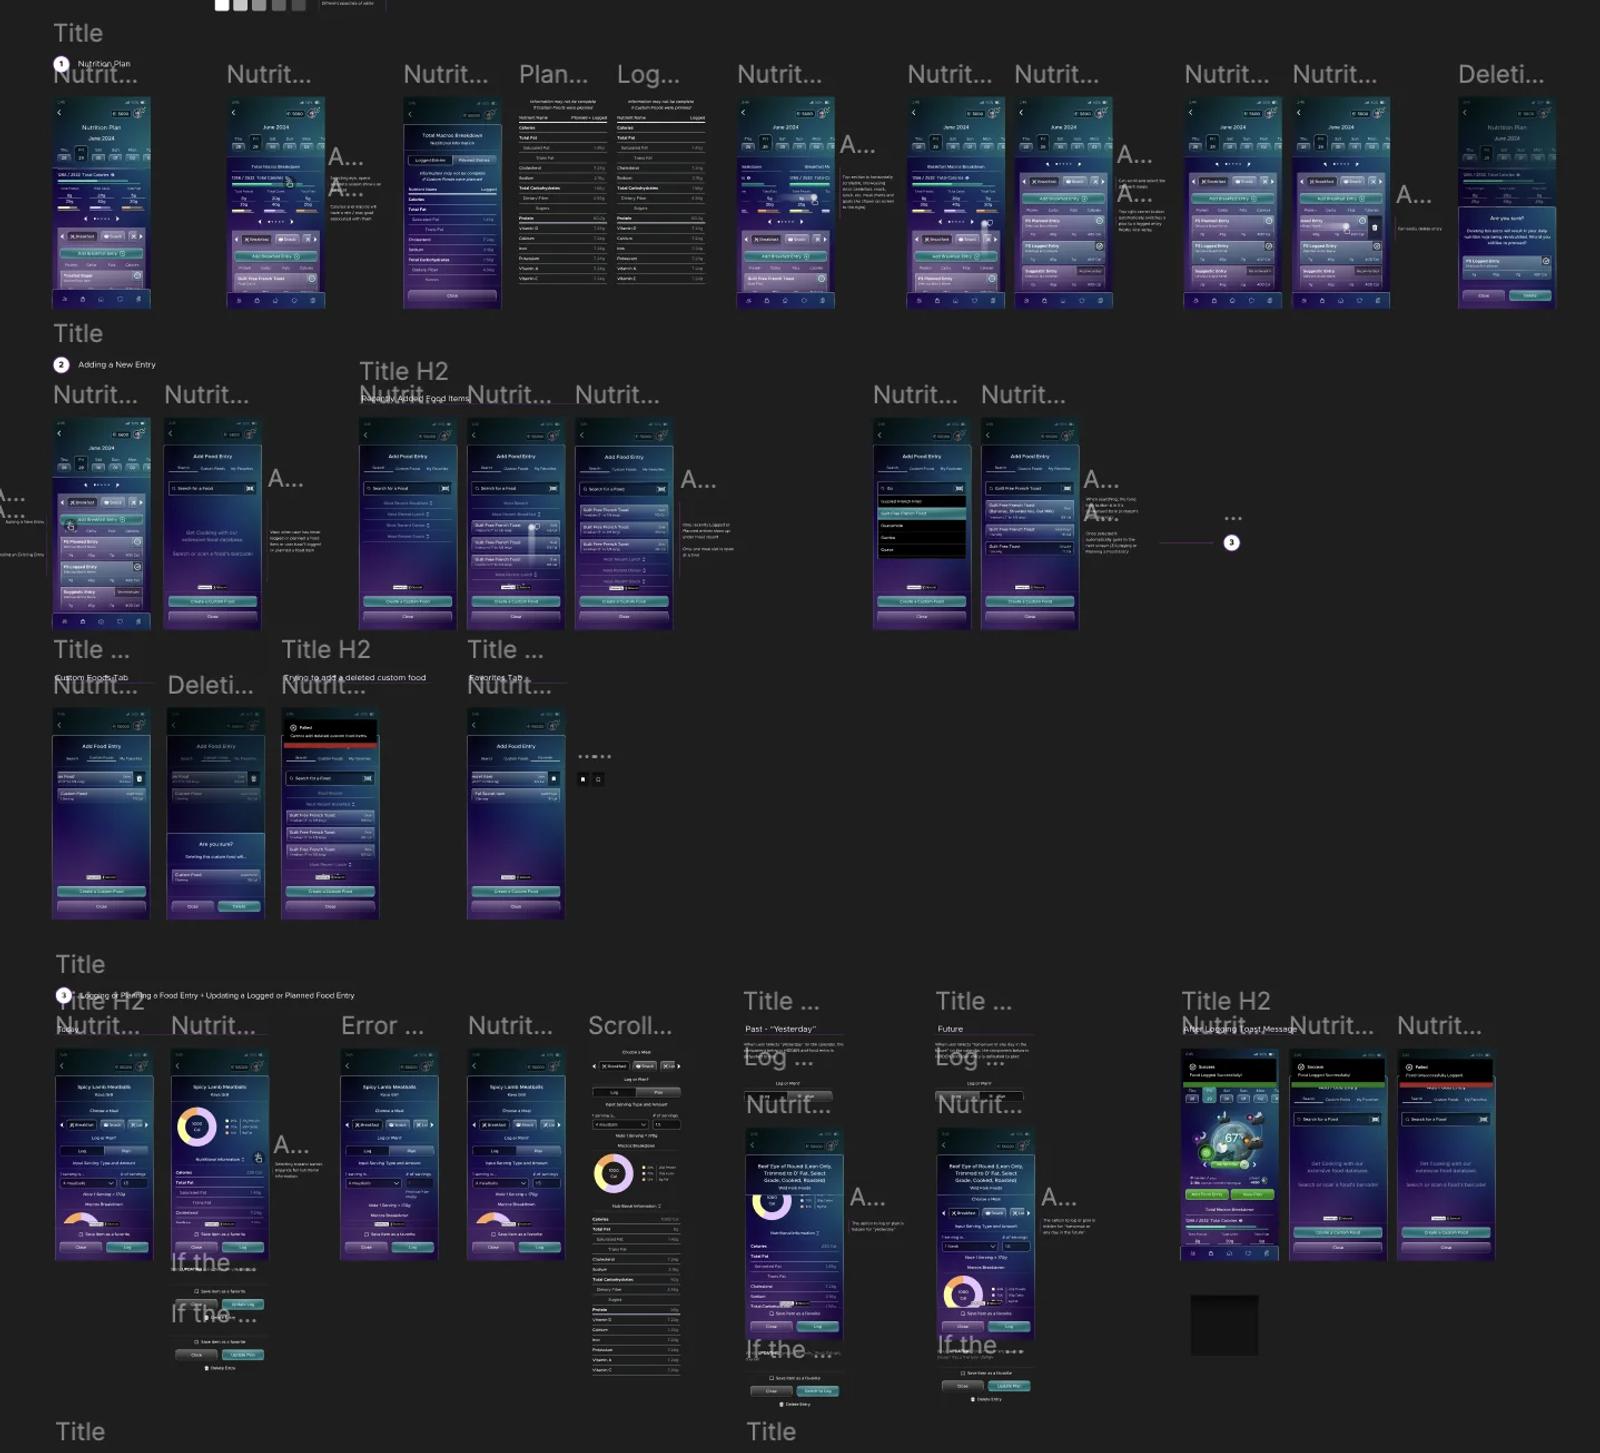Open serving type dropdown in Scroll frame
The image size is (1600, 1453).
620,1124
